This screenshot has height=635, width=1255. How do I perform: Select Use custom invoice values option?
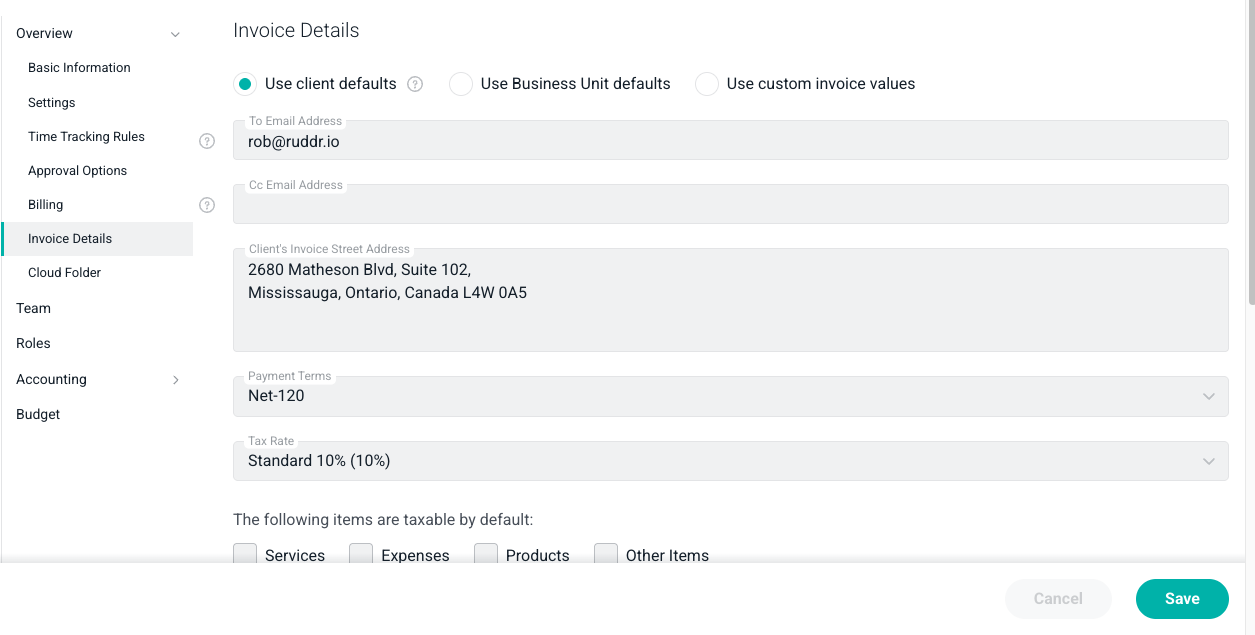click(x=707, y=84)
